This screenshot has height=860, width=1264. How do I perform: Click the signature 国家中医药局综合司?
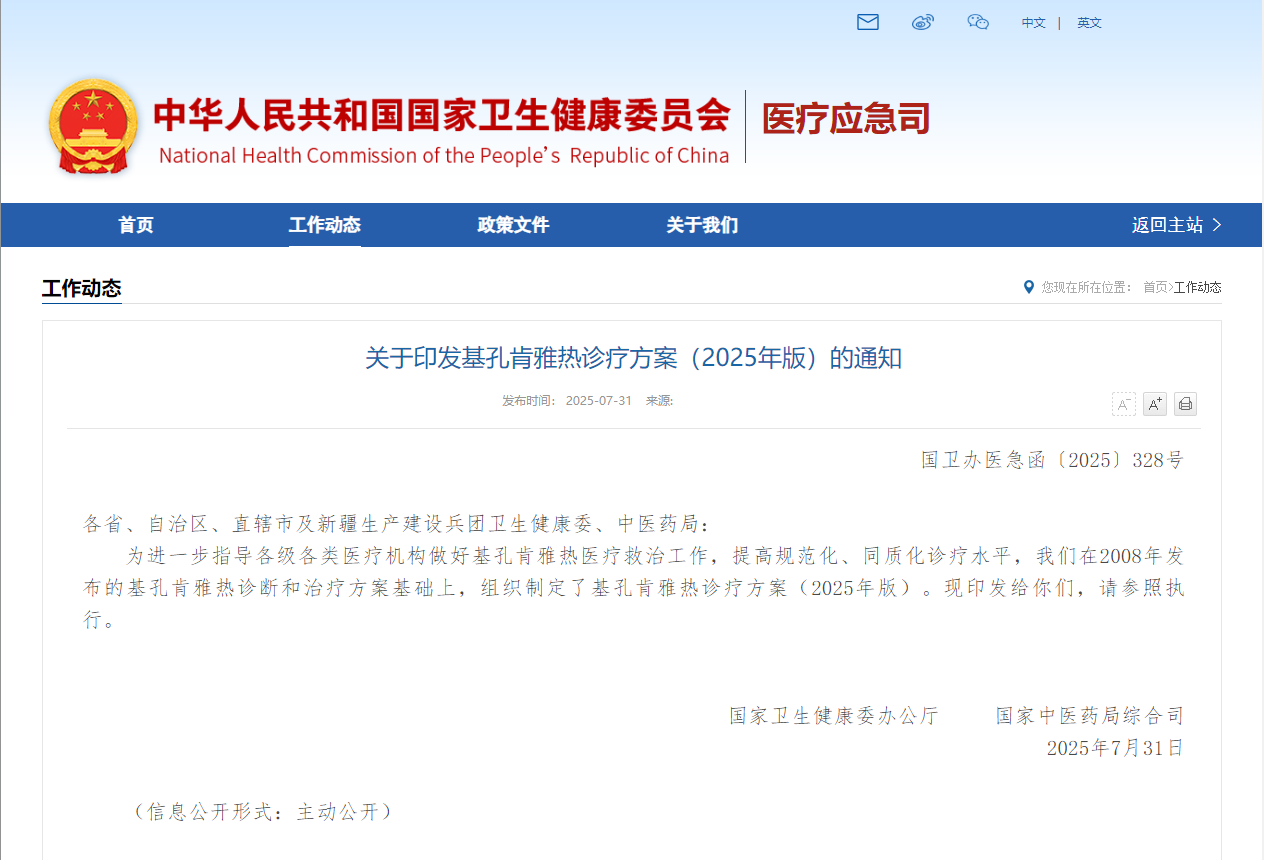click(1090, 716)
